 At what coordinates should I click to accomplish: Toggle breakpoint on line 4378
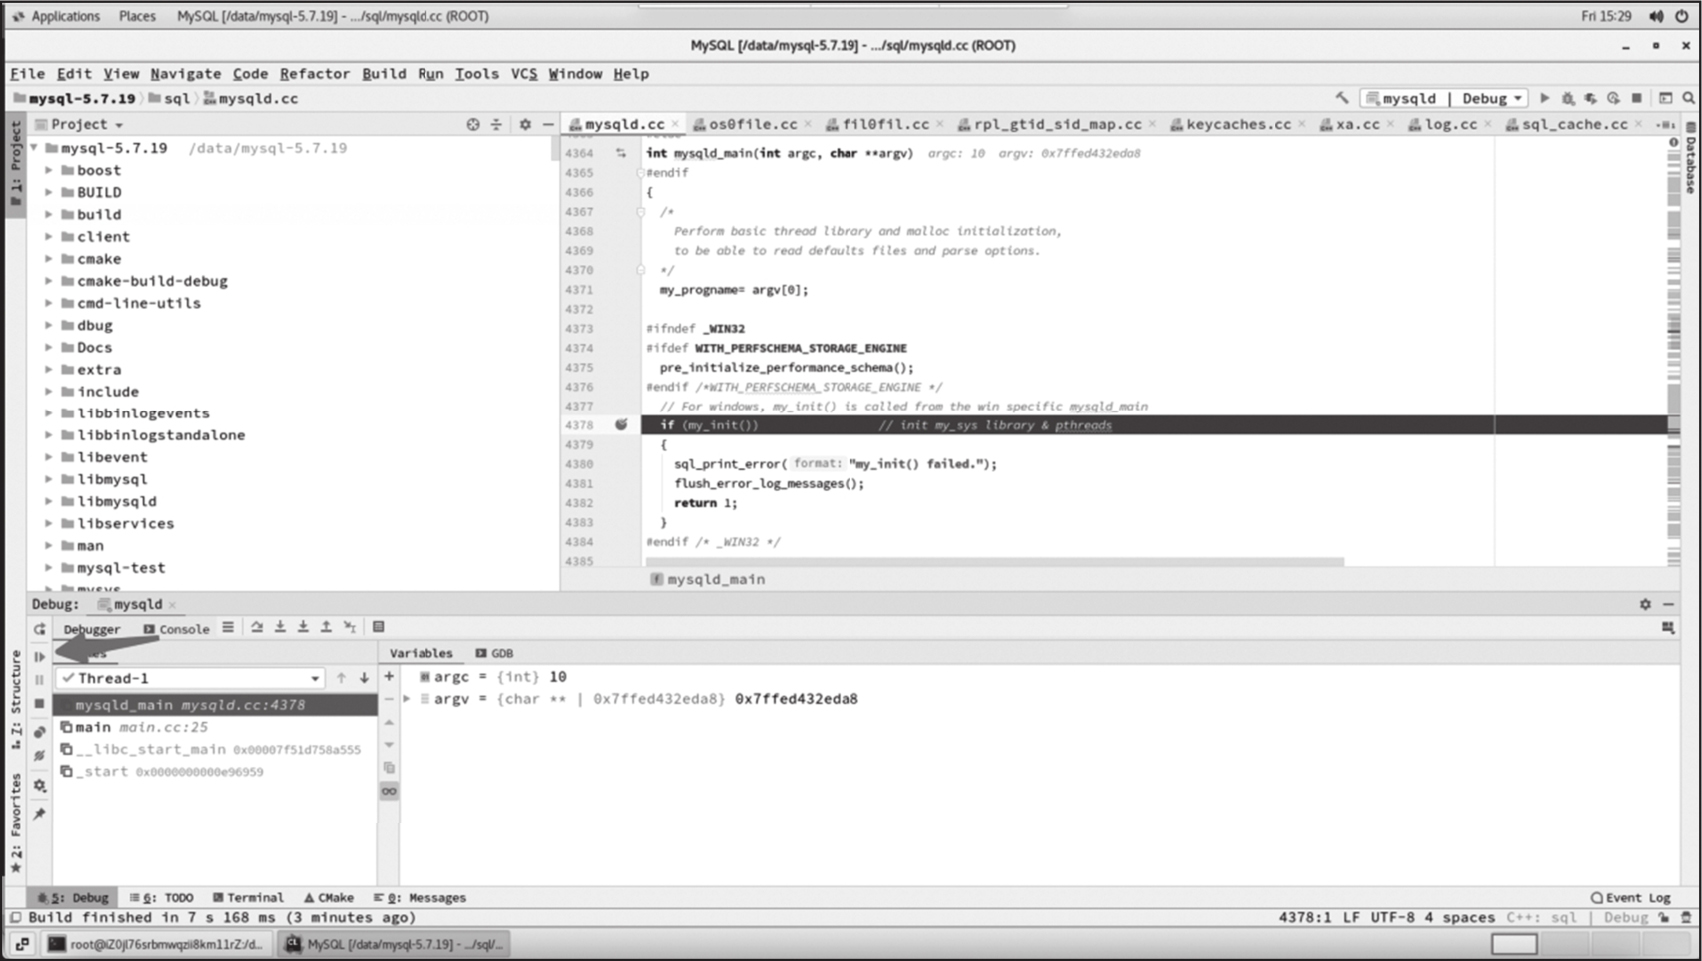tap(621, 425)
